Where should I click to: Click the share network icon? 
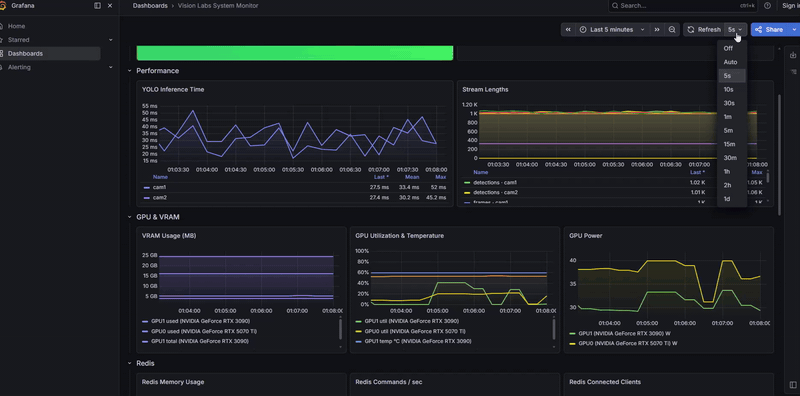pyautogui.click(x=758, y=30)
